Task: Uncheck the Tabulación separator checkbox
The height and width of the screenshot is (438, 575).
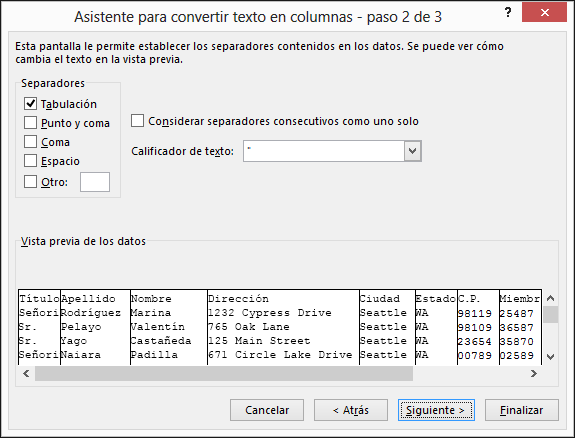Action: [30, 104]
